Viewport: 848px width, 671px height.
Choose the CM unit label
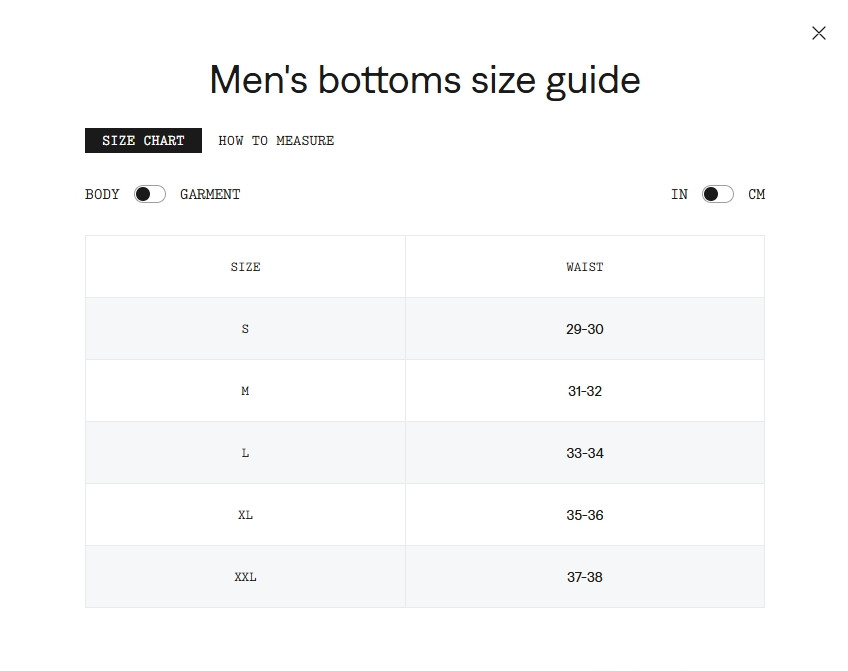pos(757,194)
